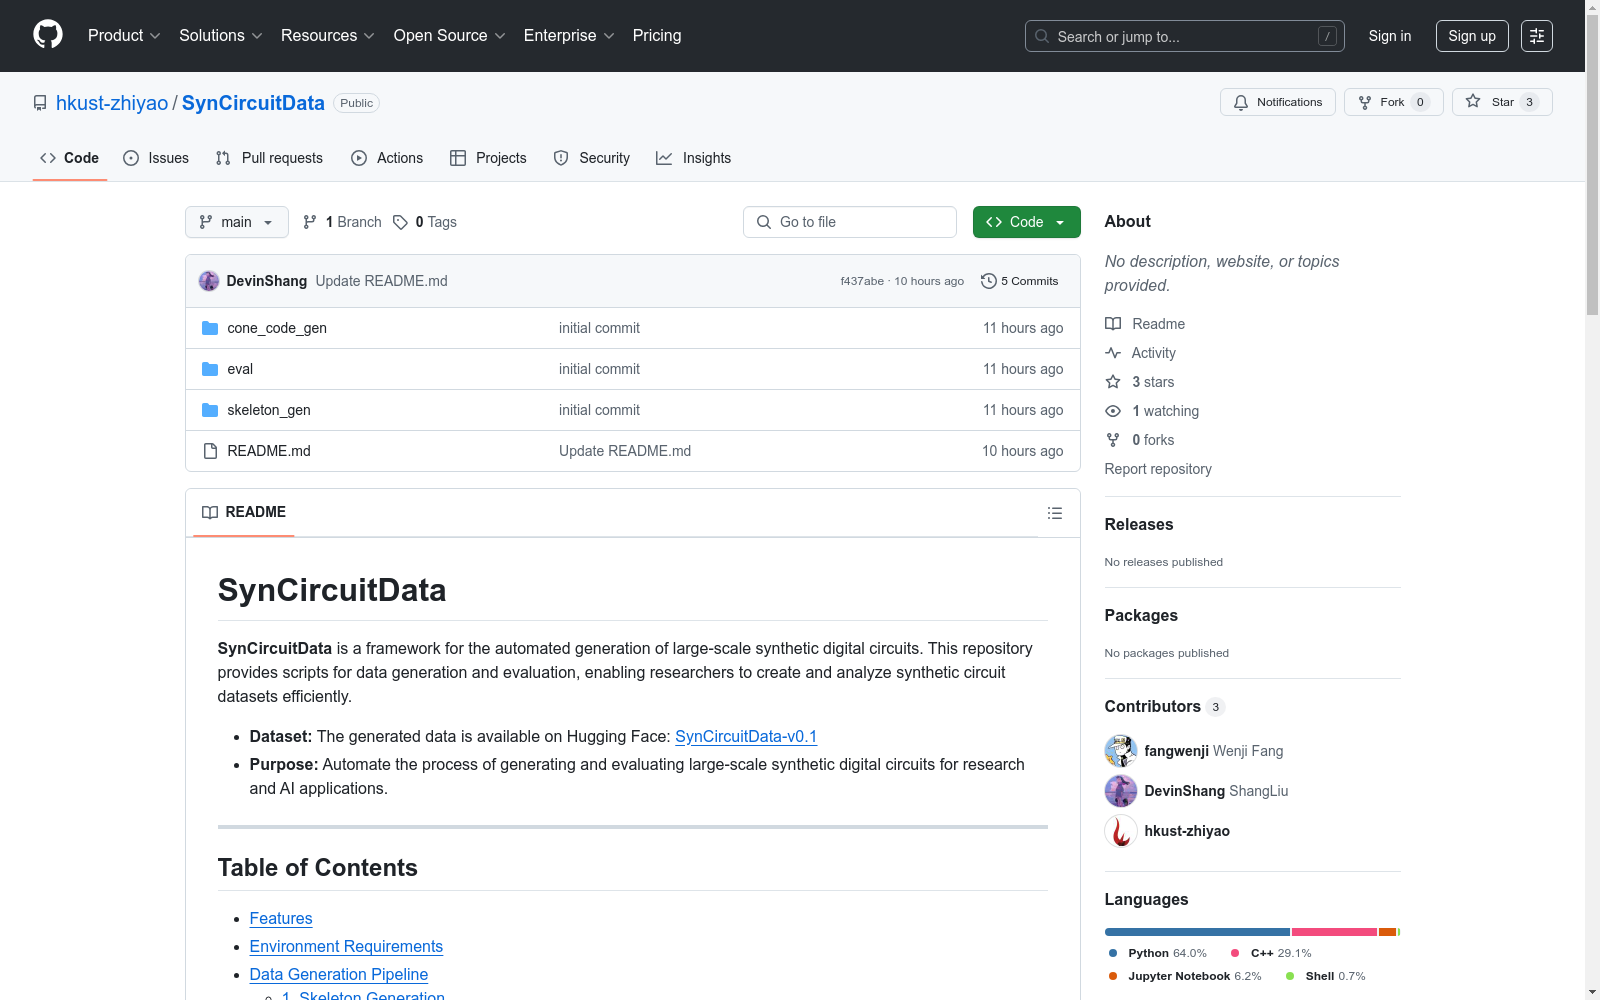Click the C++ language color dot
This screenshot has height=1000, width=1600.
(1235, 953)
